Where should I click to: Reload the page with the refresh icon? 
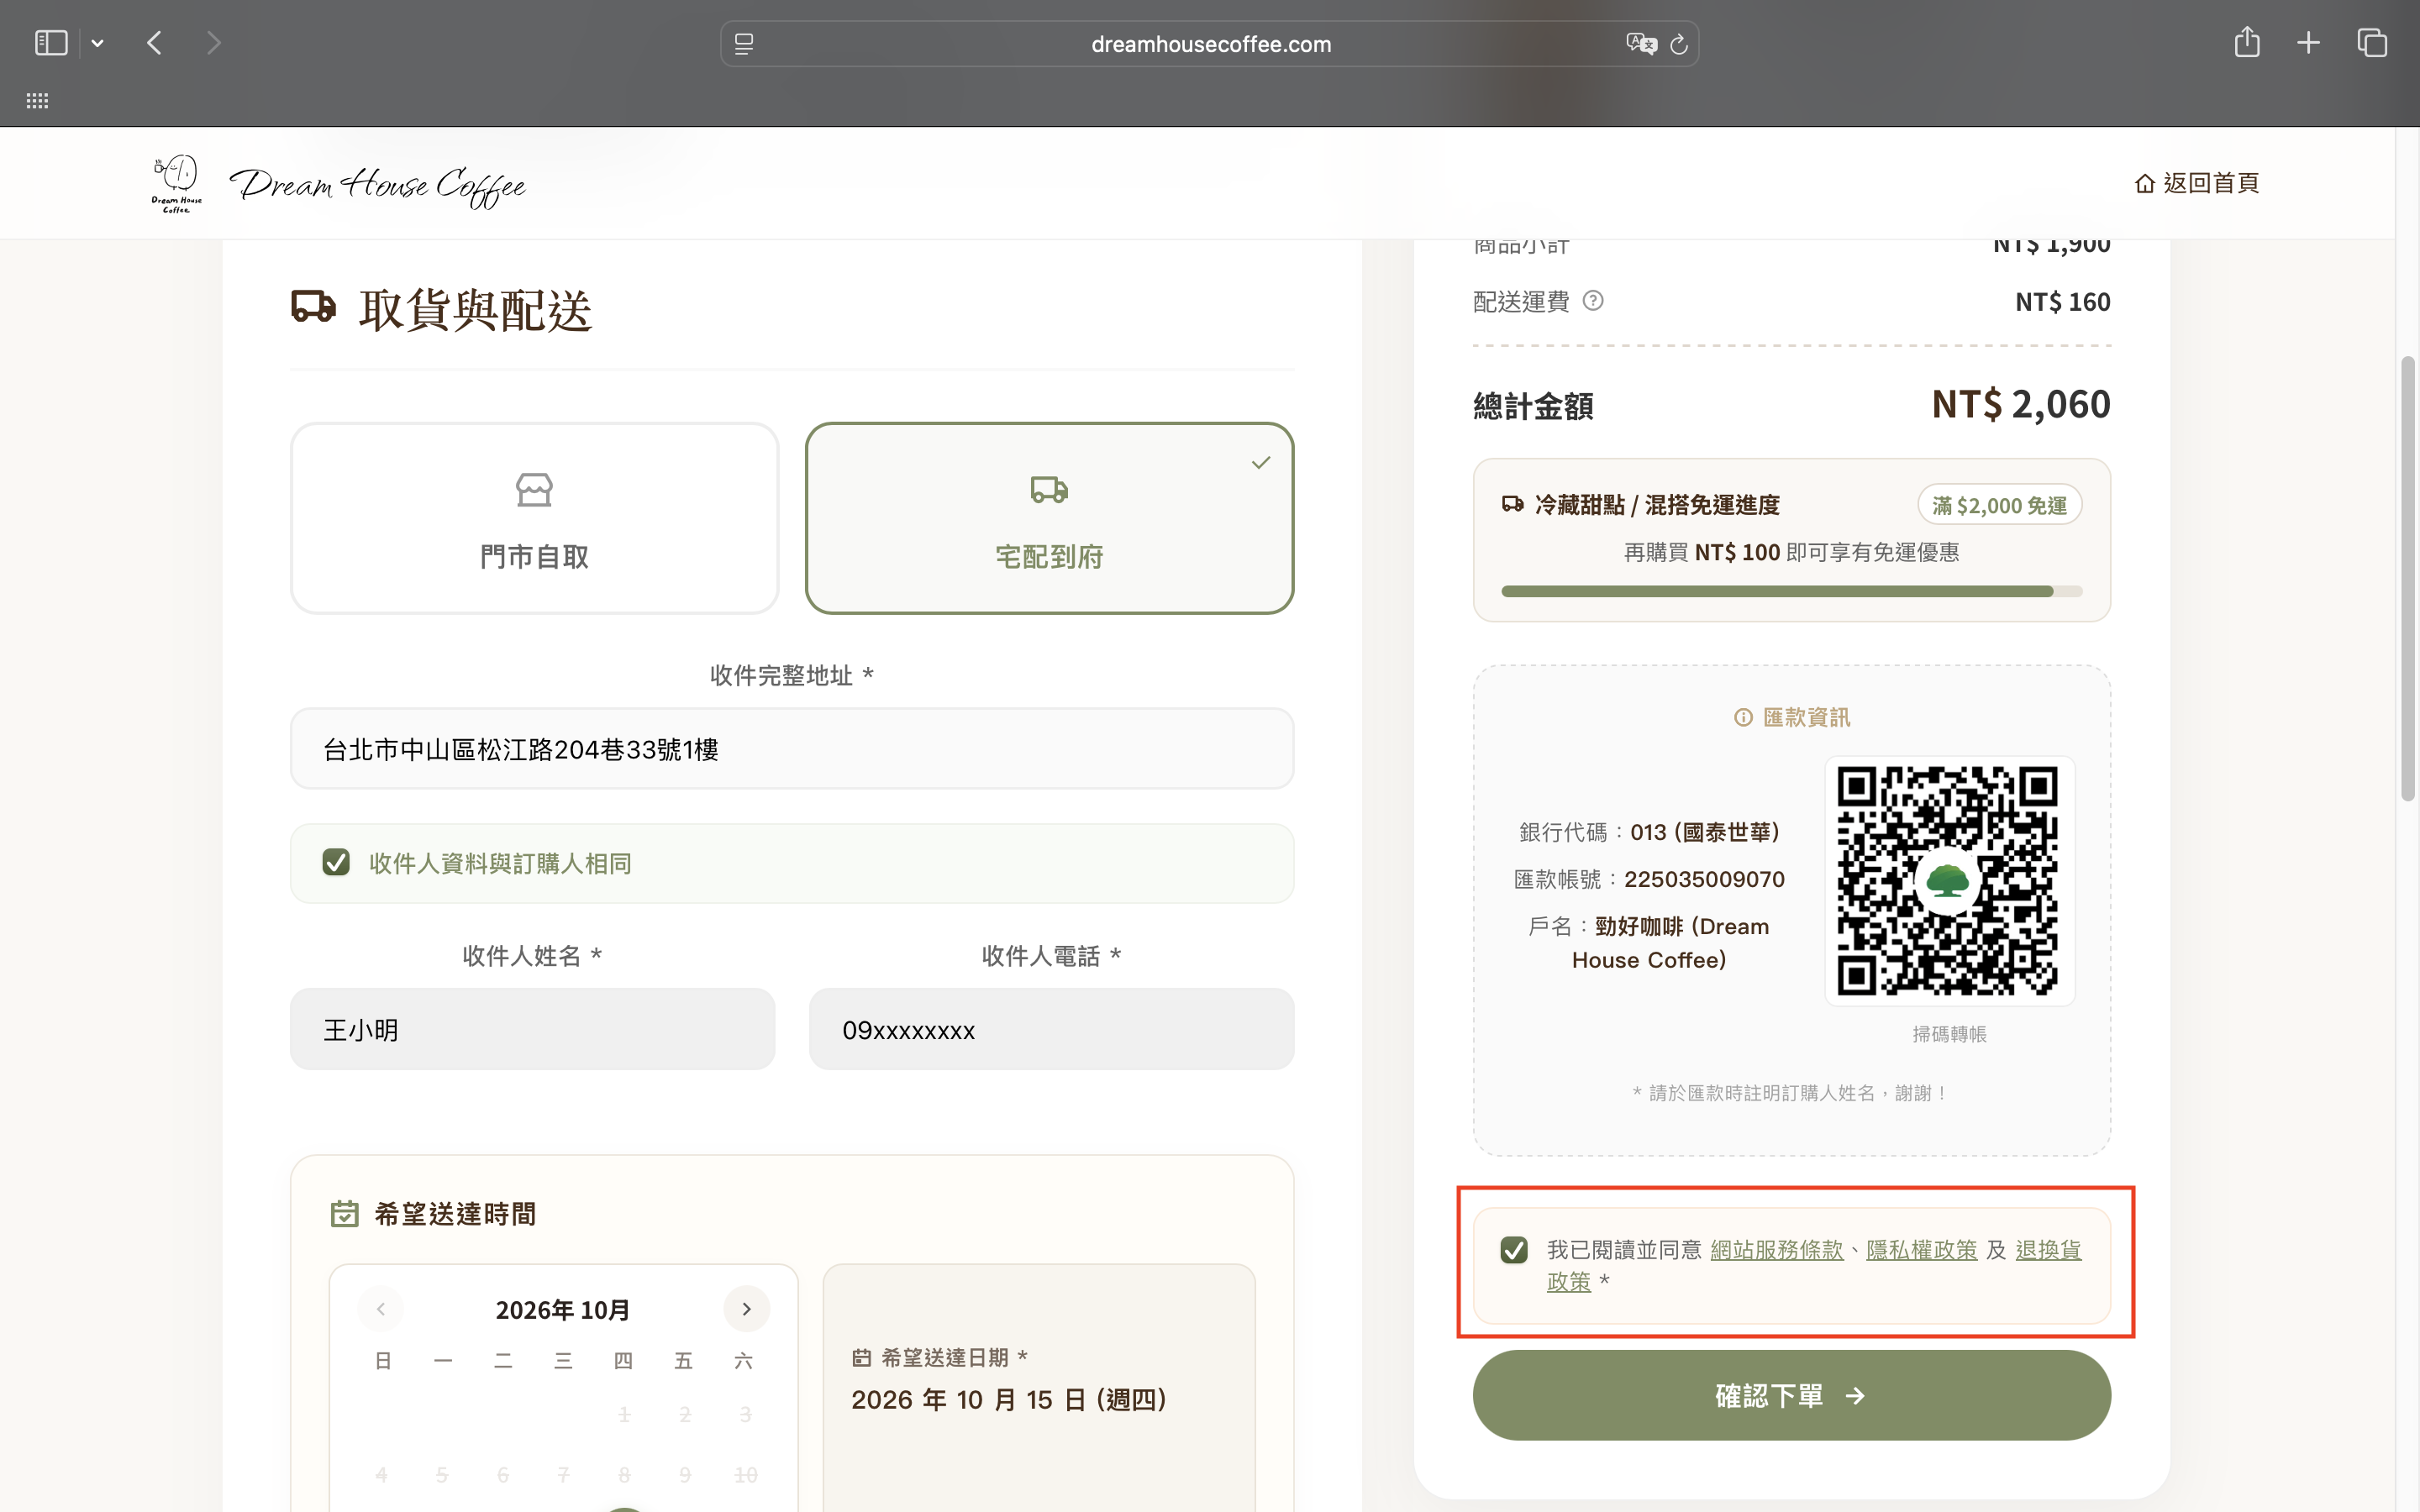[1680, 44]
